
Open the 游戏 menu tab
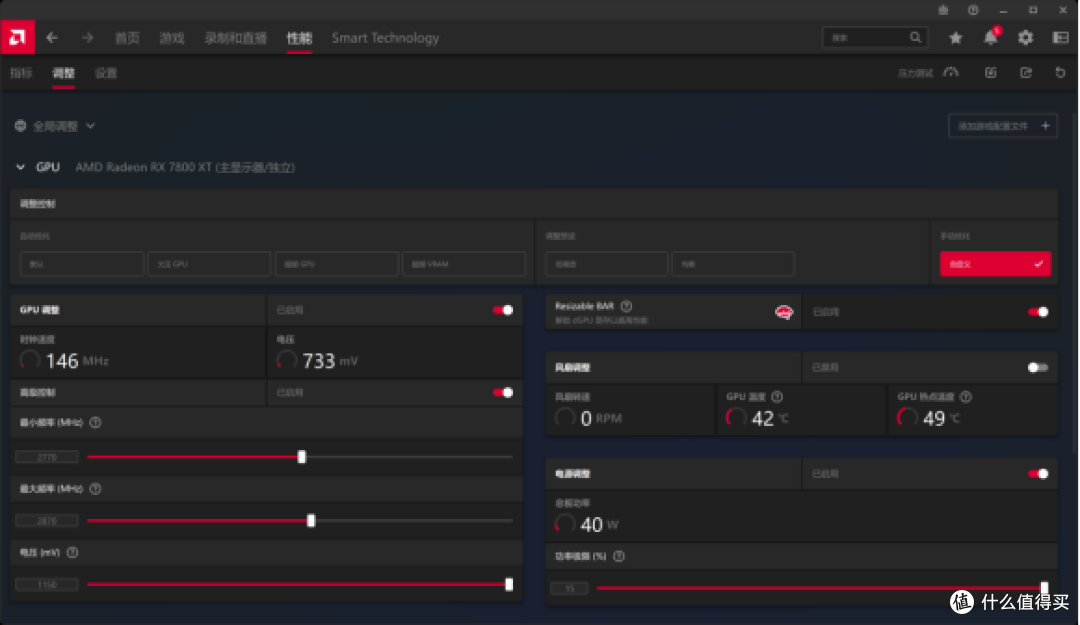(x=172, y=38)
